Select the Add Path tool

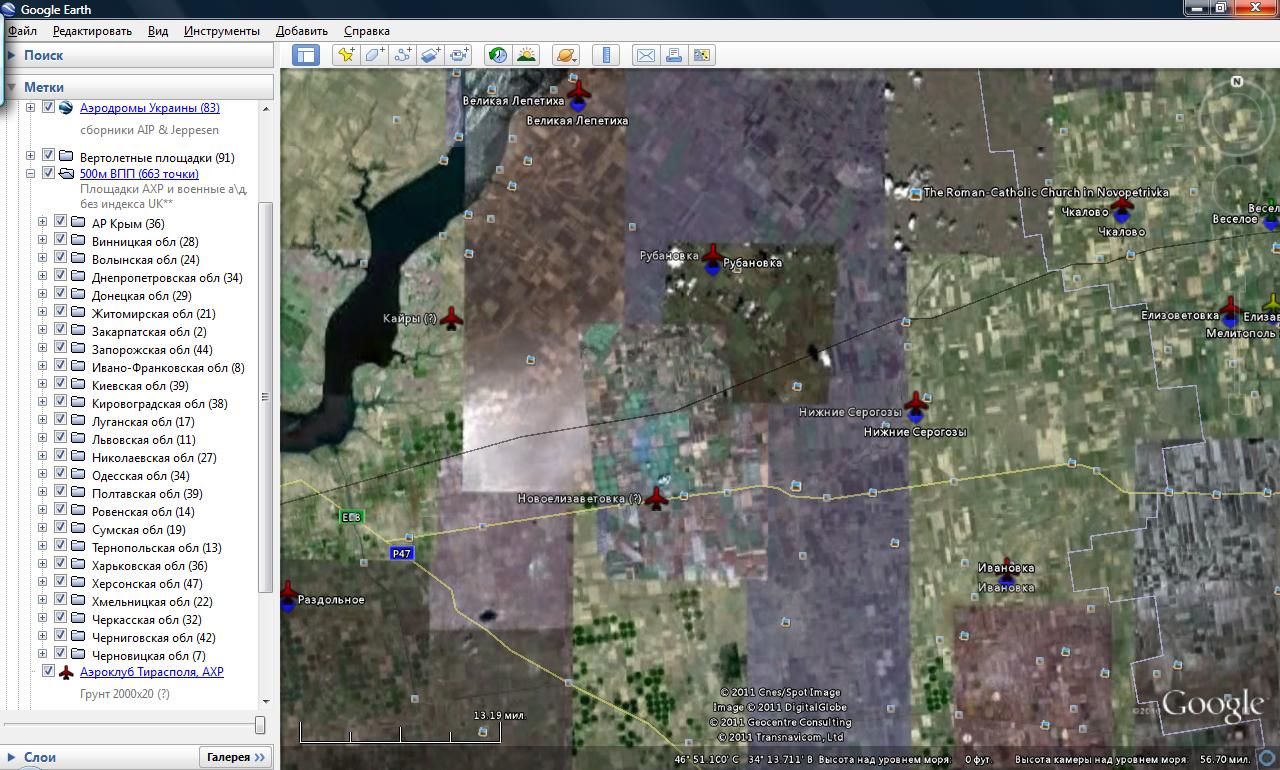[x=403, y=55]
